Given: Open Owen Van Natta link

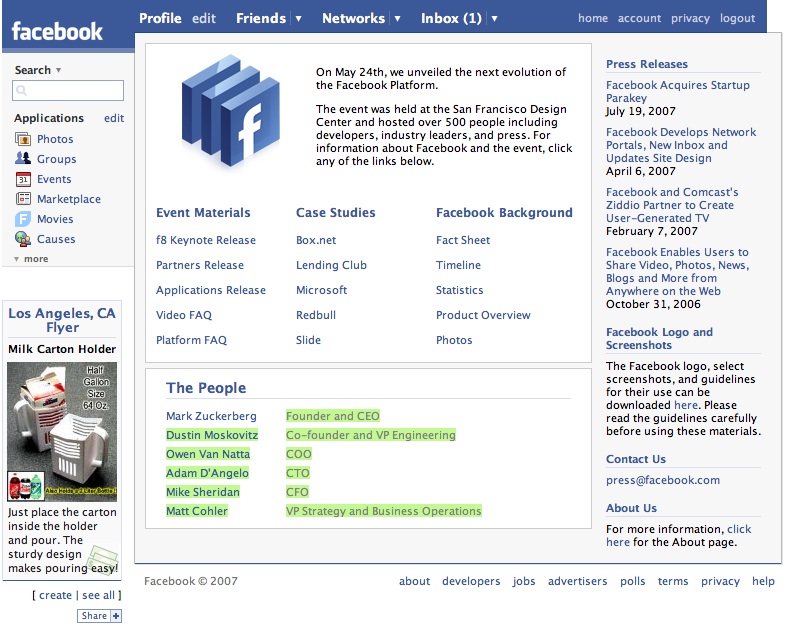Looking at the screenshot, I should click(x=208, y=454).
